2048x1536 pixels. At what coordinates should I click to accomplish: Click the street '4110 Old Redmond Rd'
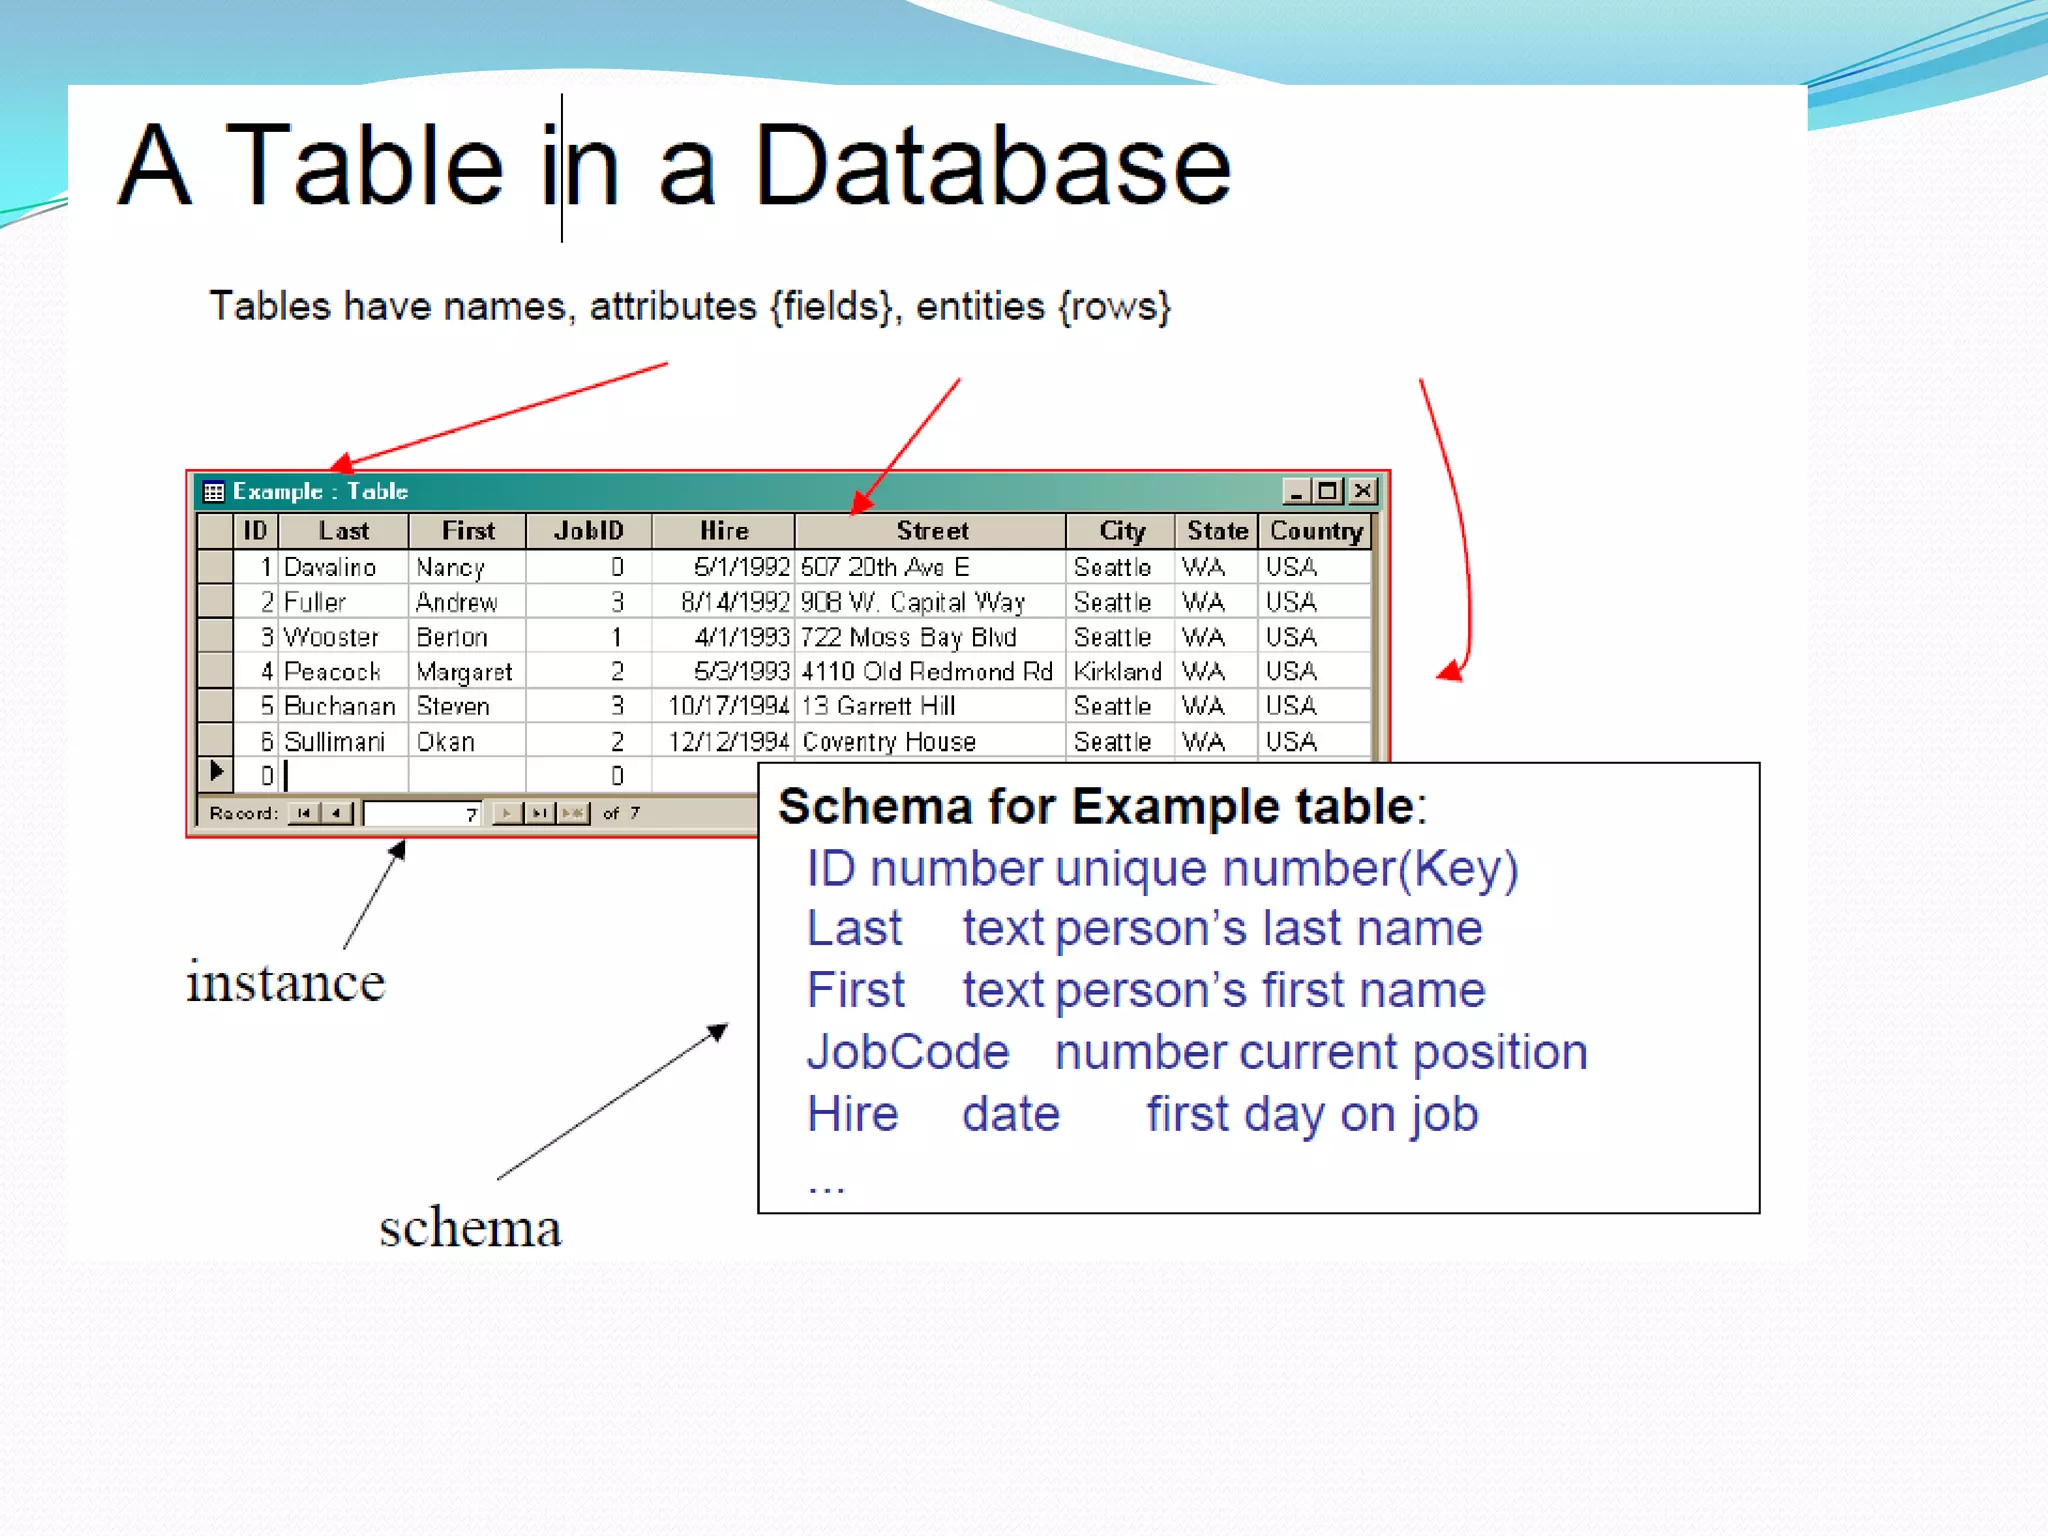[x=931, y=671]
